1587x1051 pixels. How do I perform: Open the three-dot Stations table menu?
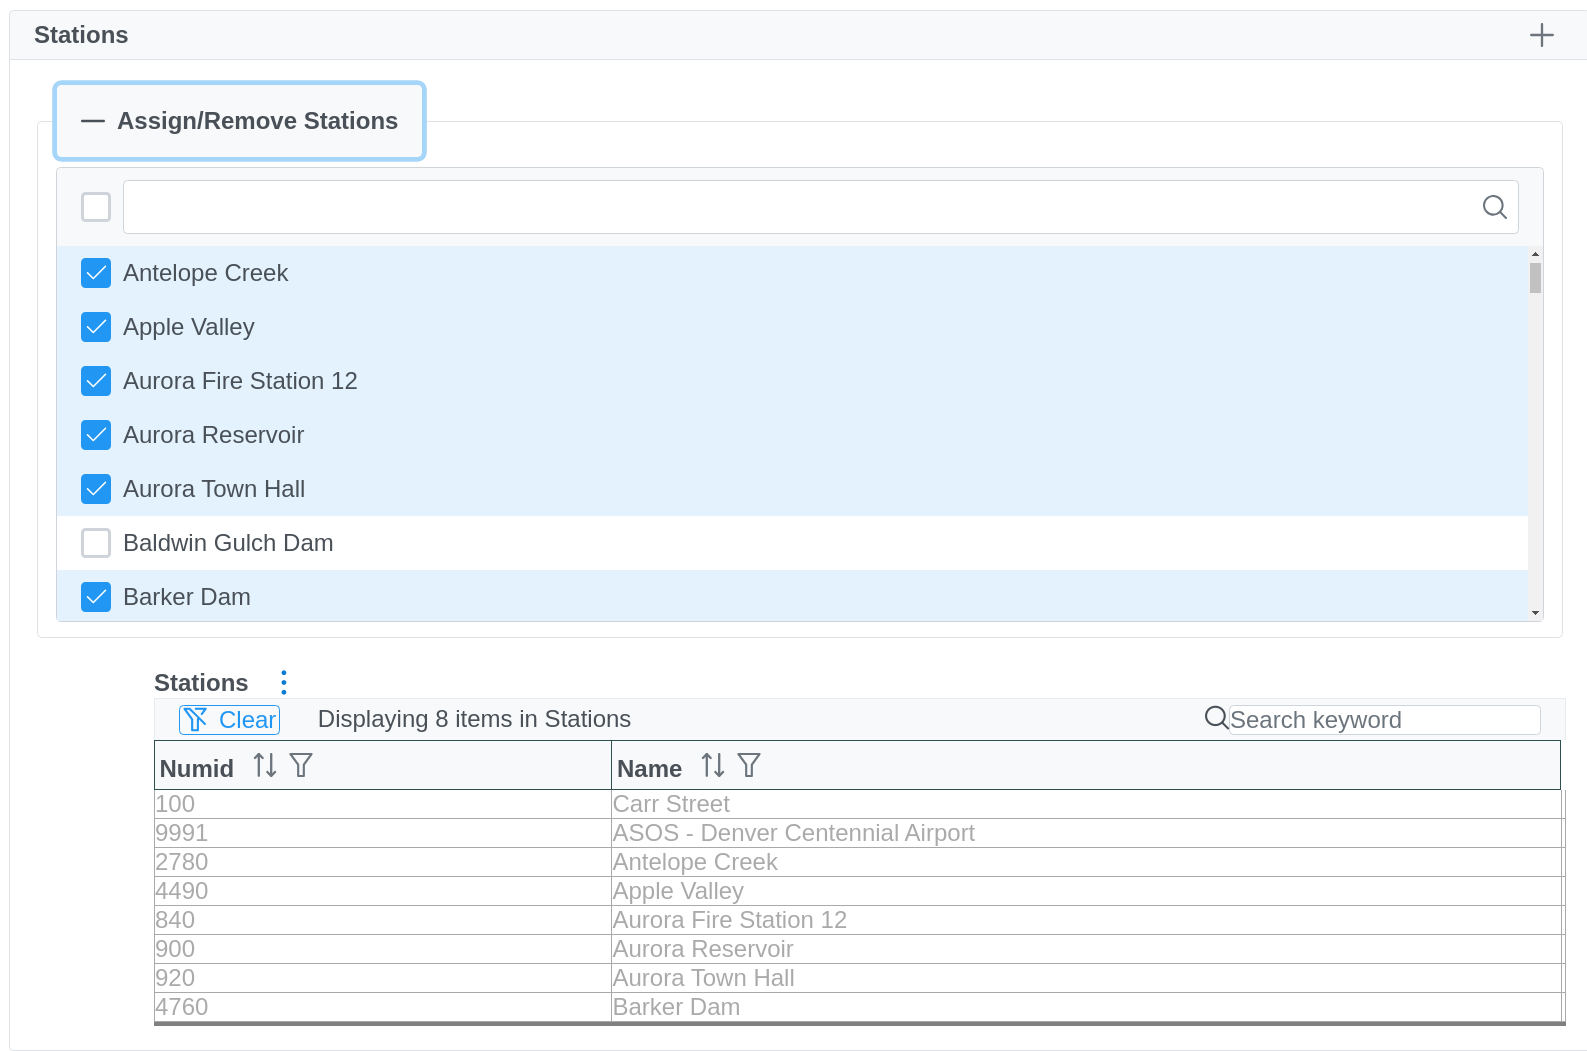(284, 682)
